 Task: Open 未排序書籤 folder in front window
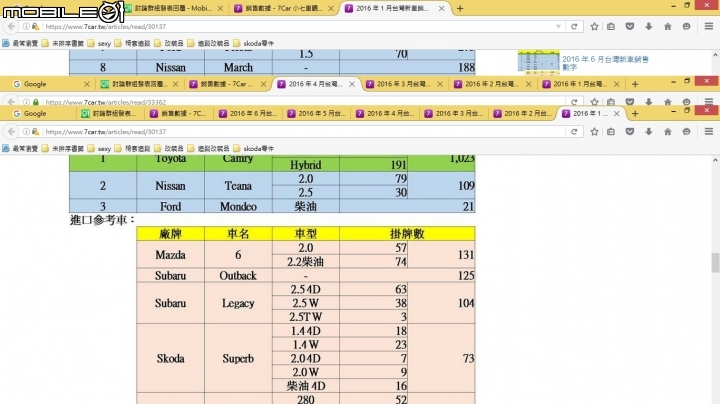pos(63,148)
